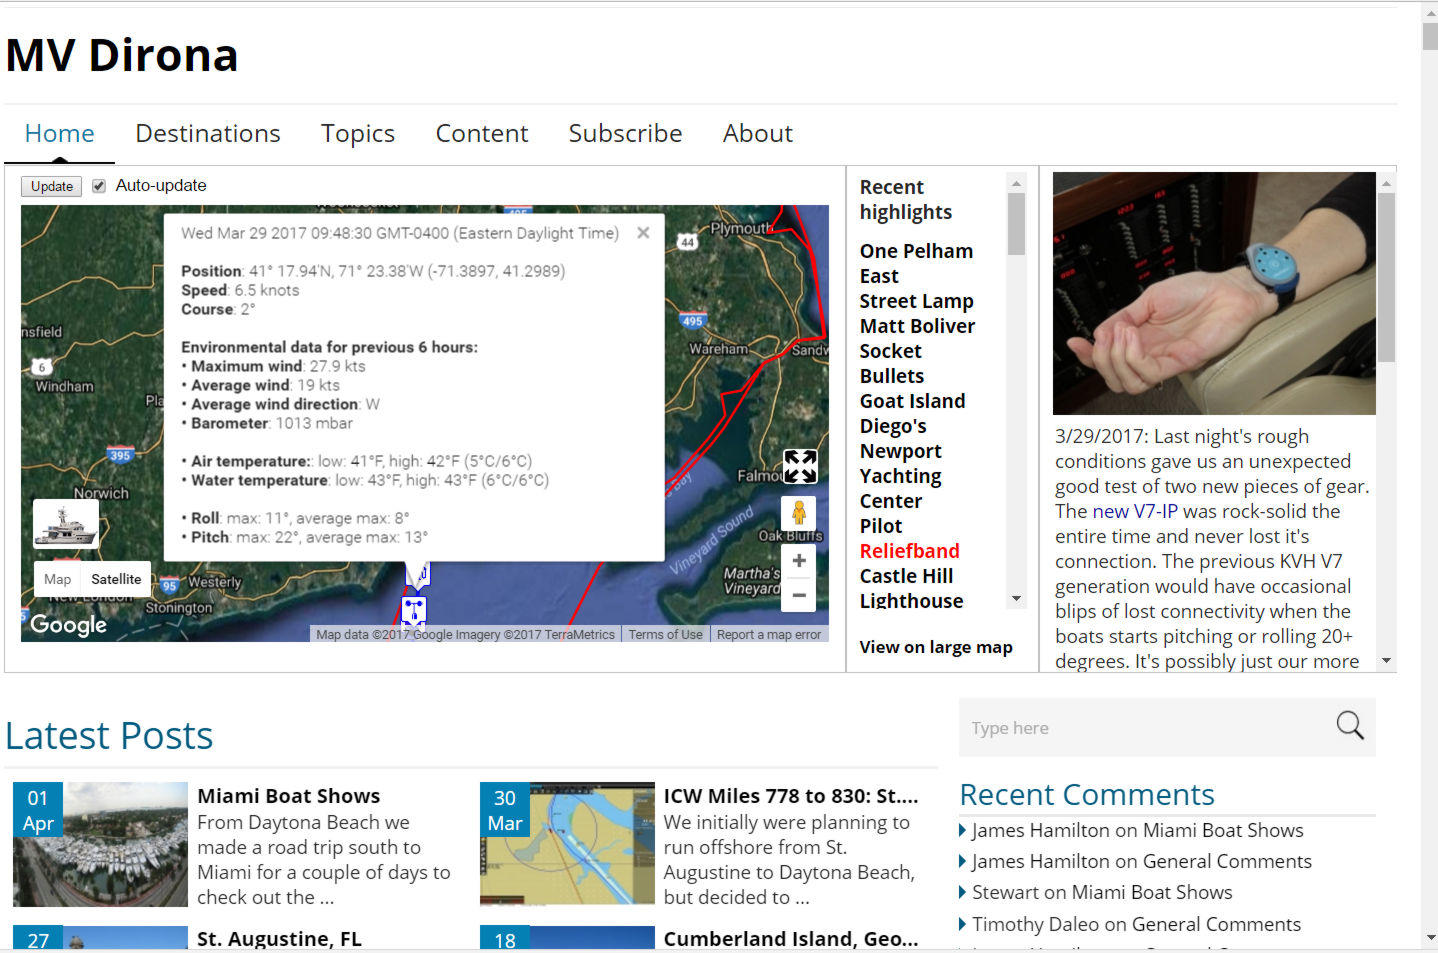Screen dimensions: 1438x953
Task: Open ICW Miles 778 to 830 post
Action: pos(791,796)
